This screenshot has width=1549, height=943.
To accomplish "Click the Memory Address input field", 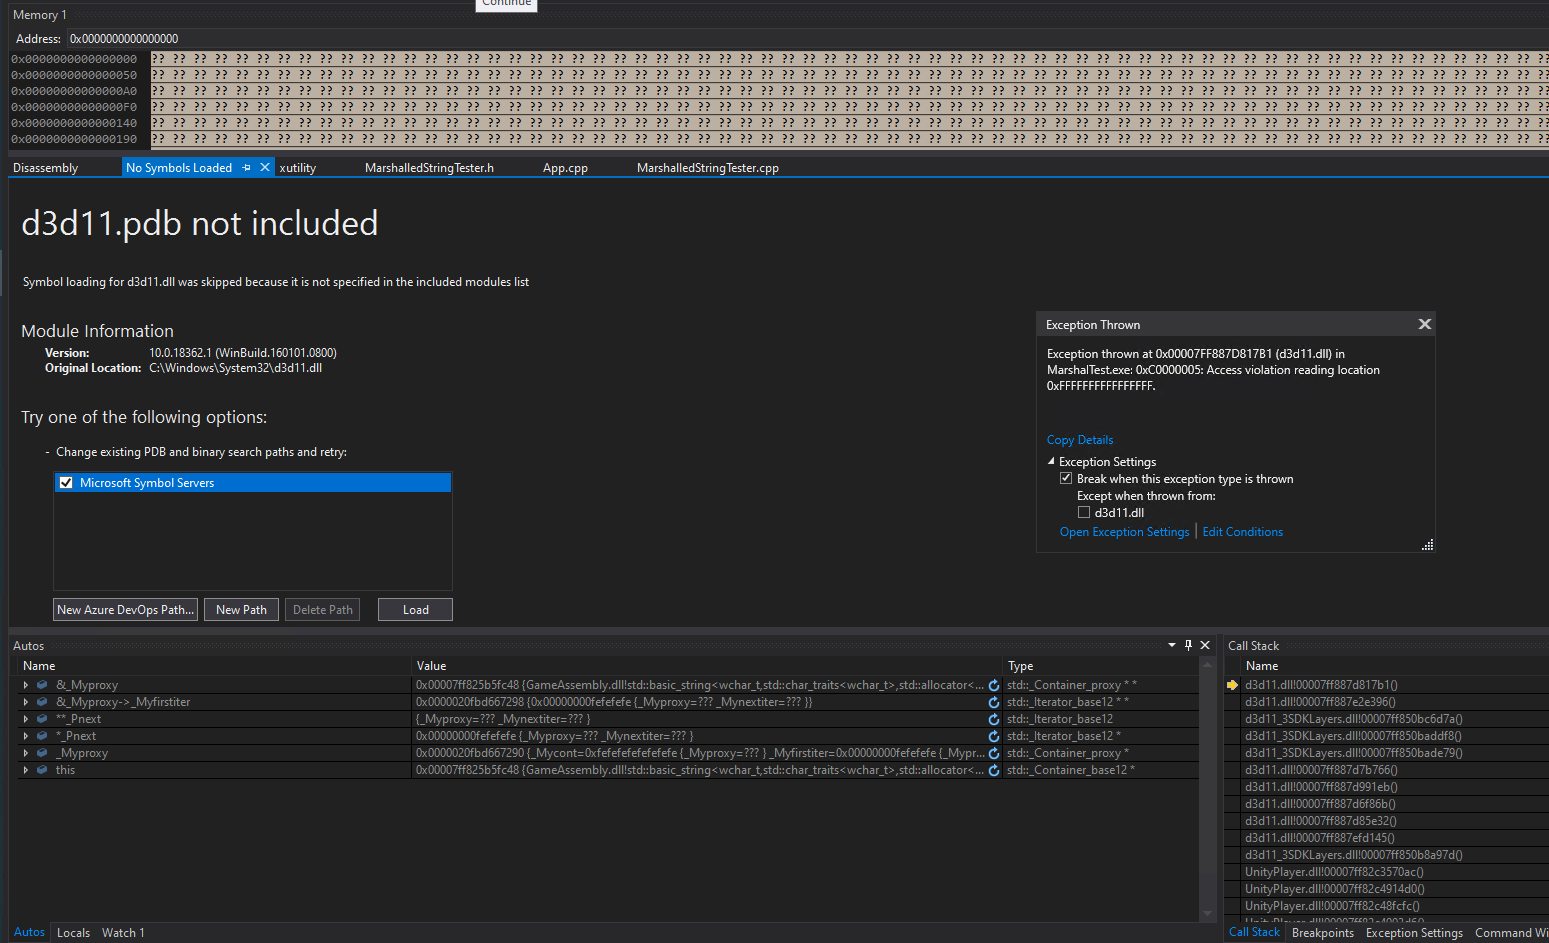I will point(808,39).
